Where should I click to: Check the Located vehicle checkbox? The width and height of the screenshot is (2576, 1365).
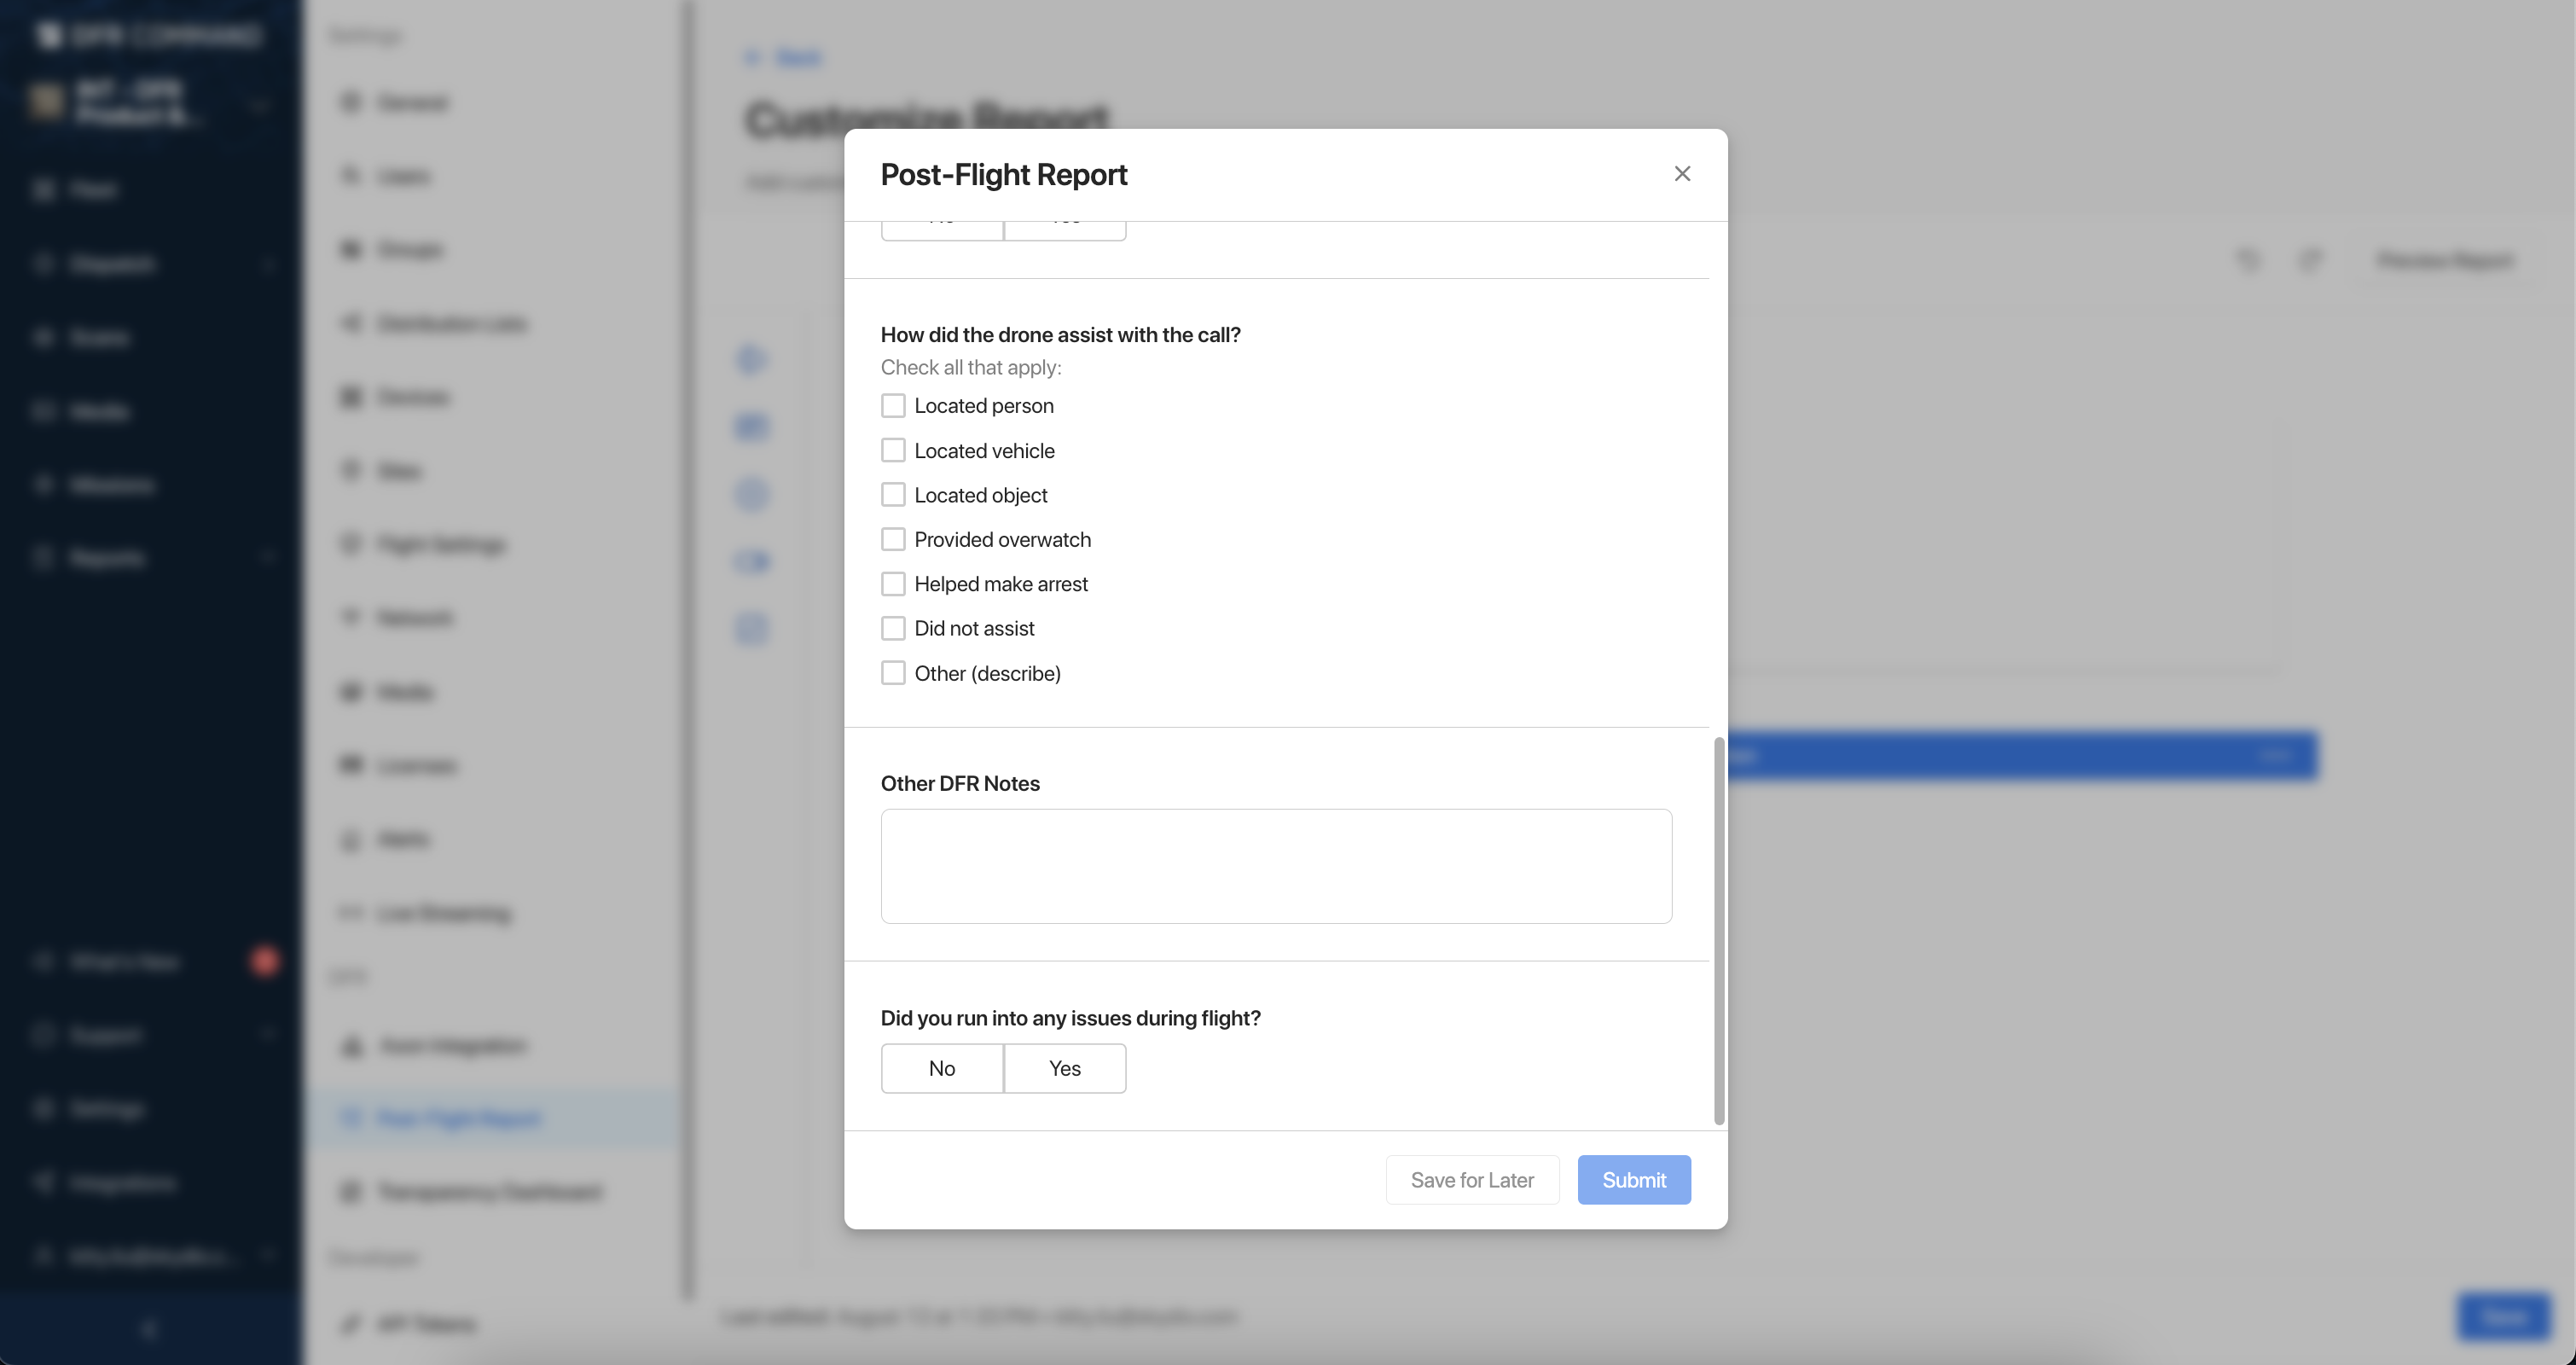(x=893, y=451)
